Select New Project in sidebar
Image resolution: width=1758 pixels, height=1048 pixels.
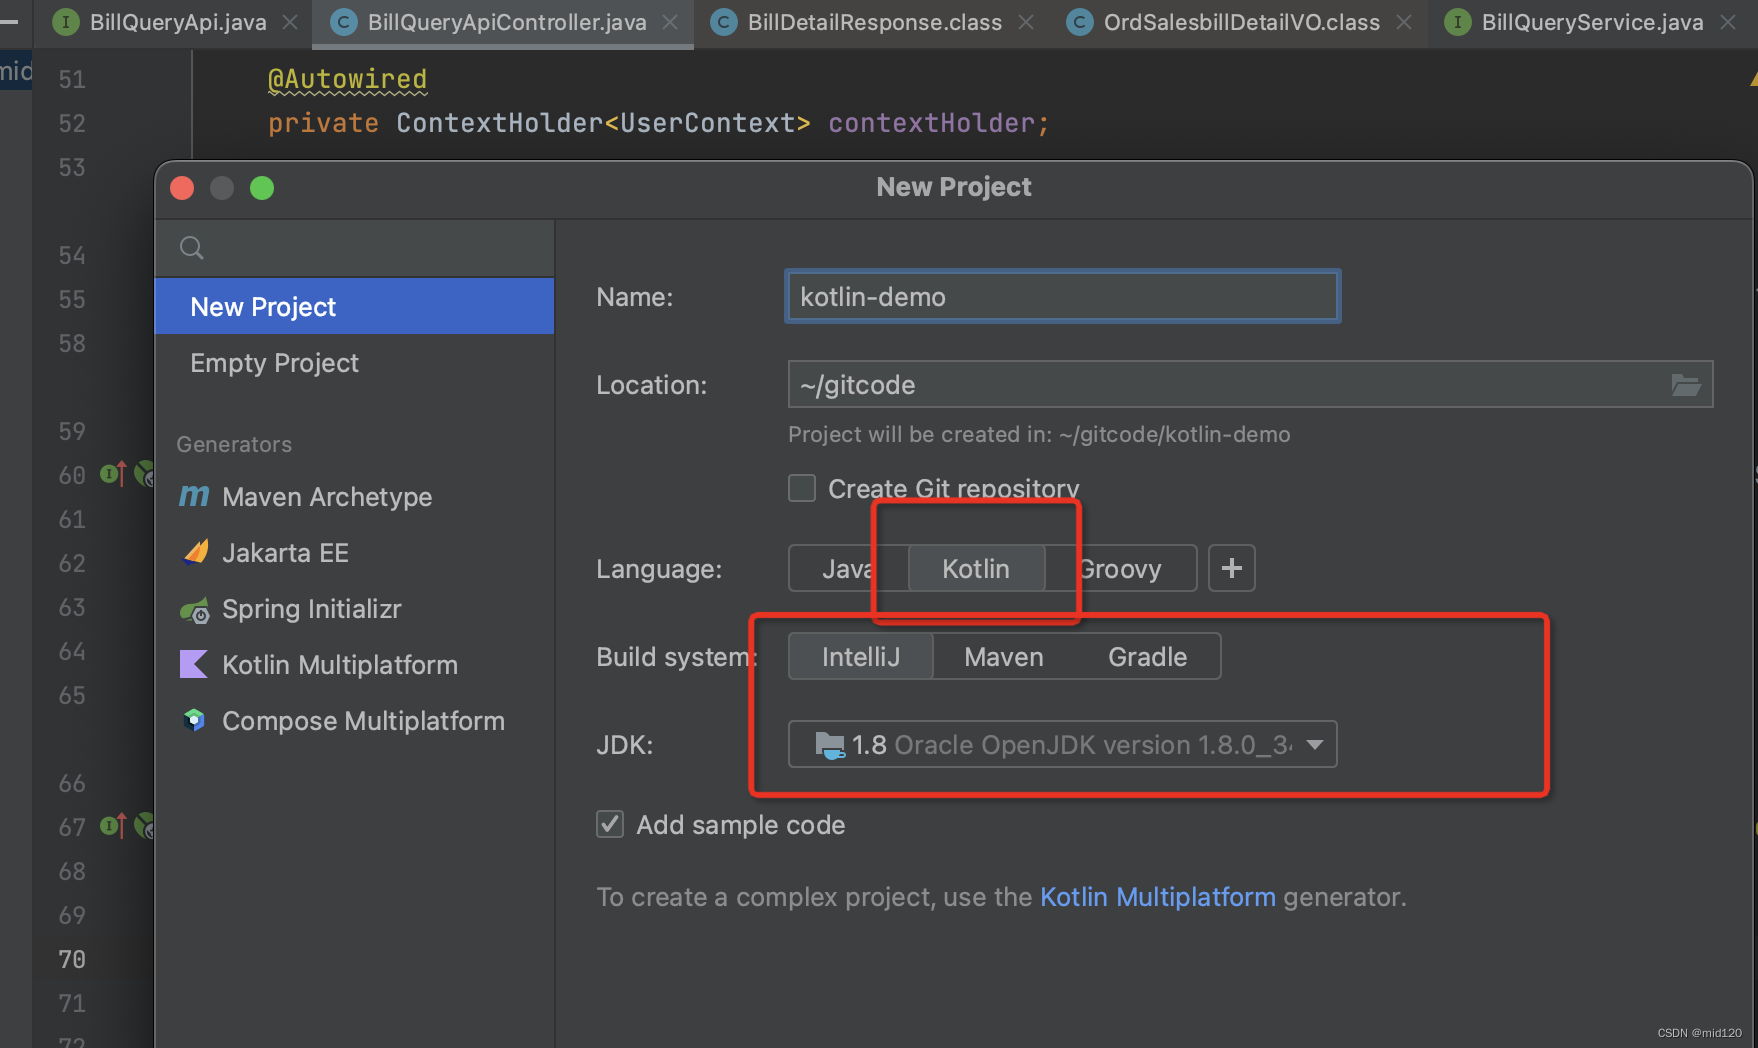(354, 306)
